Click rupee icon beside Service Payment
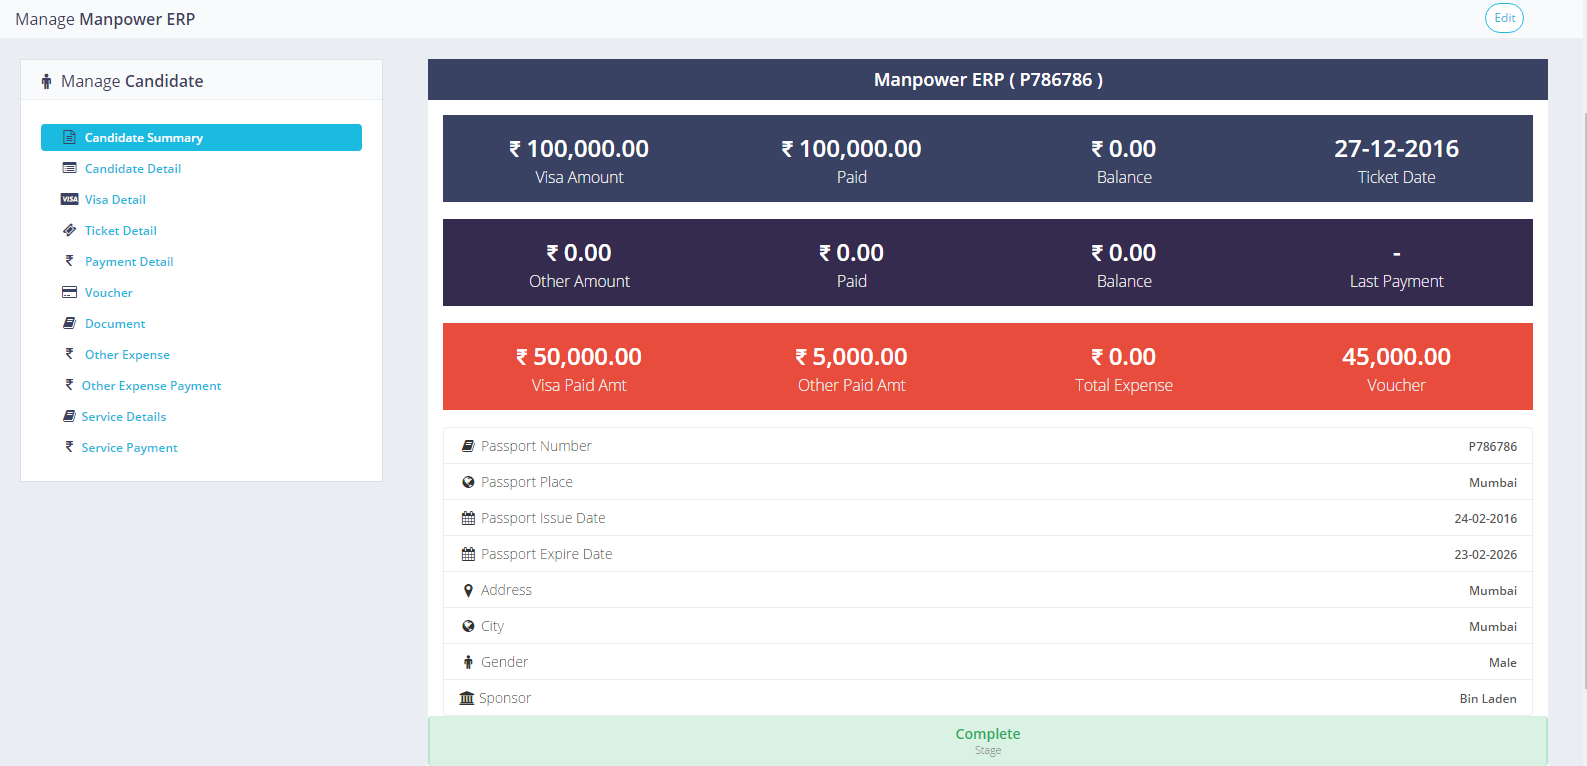The height and width of the screenshot is (766, 1587). (x=69, y=447)
